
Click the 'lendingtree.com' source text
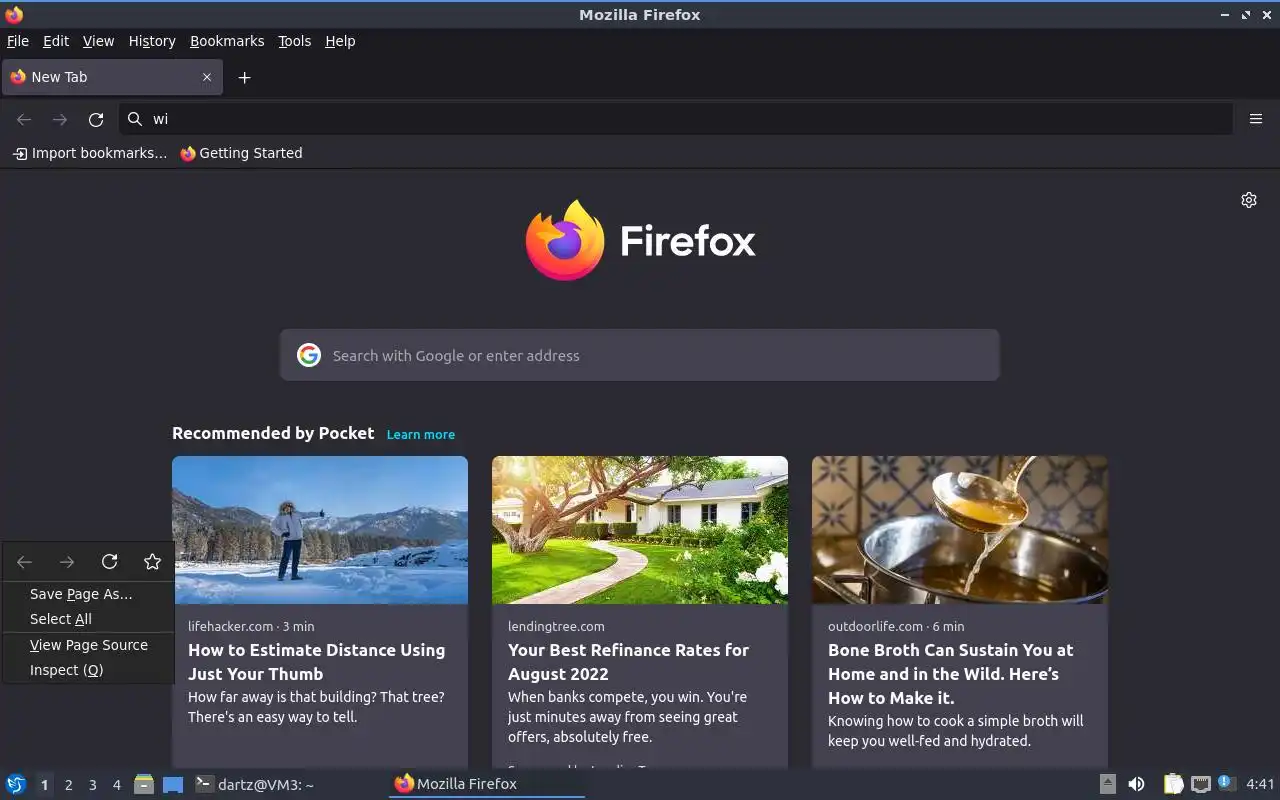coord(556,626)
